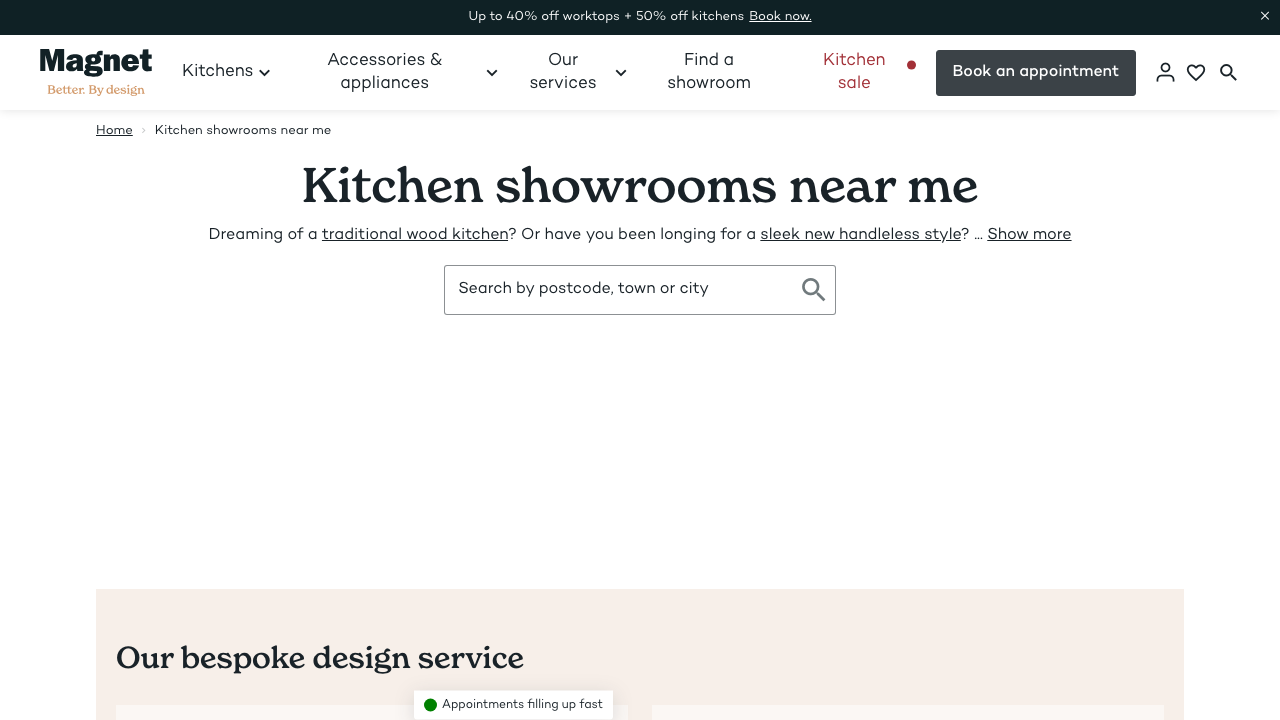Expand Our services dropdown chevron
The width and height of the screenshot is (1280, 720).
pyautogui.click(x=620, y=72)
